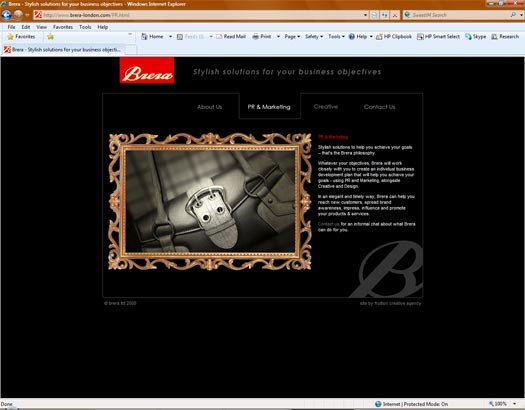Click the Research toolbar button
Image resolution: width=525 pixels, height=410 pixels.
click(505, 36)
